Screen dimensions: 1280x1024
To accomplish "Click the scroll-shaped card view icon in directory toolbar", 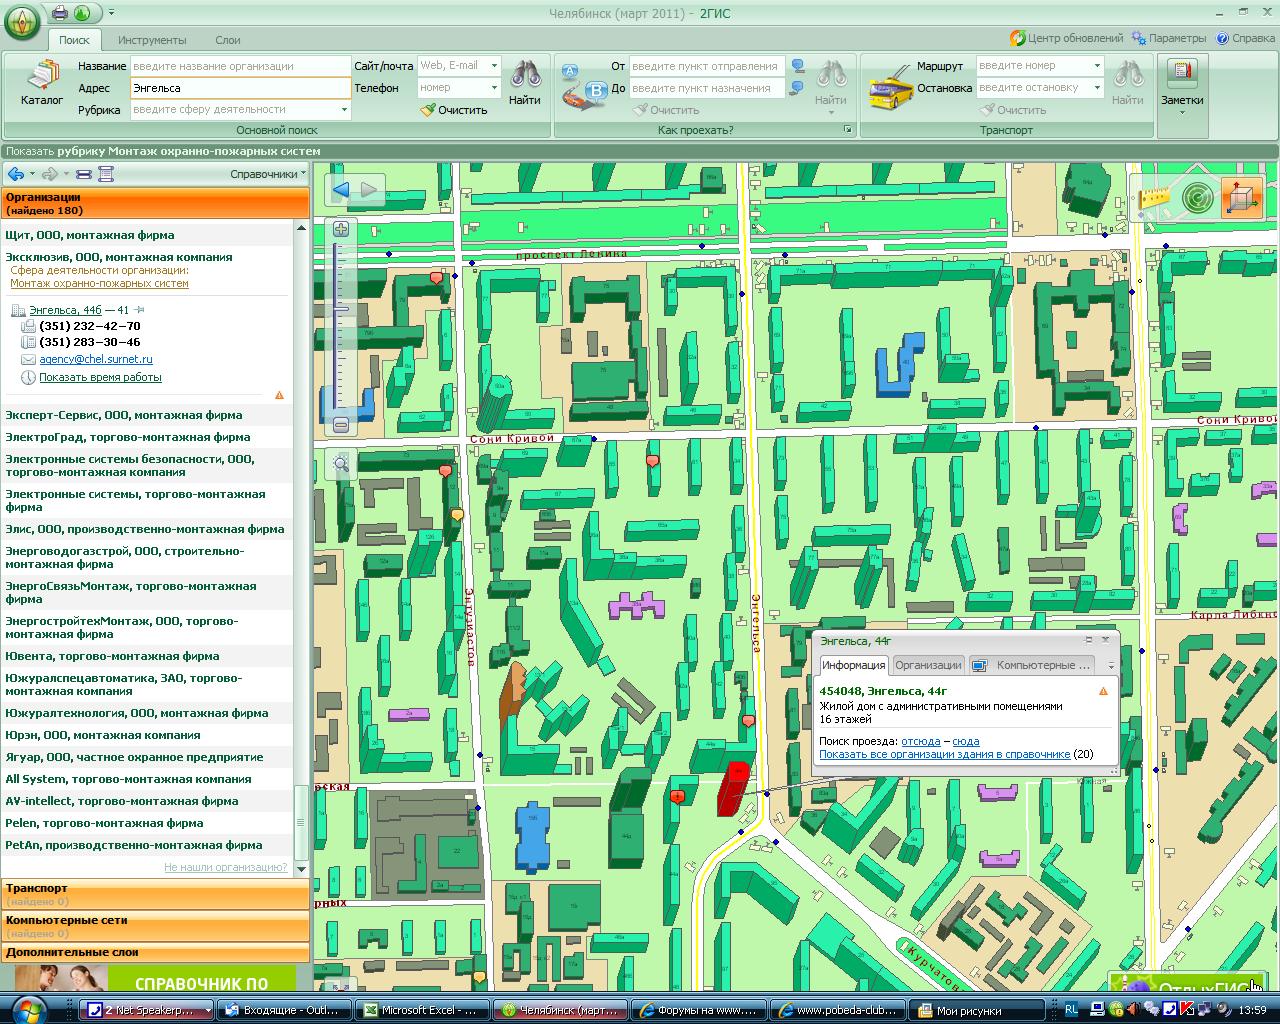I will point(105,174).
